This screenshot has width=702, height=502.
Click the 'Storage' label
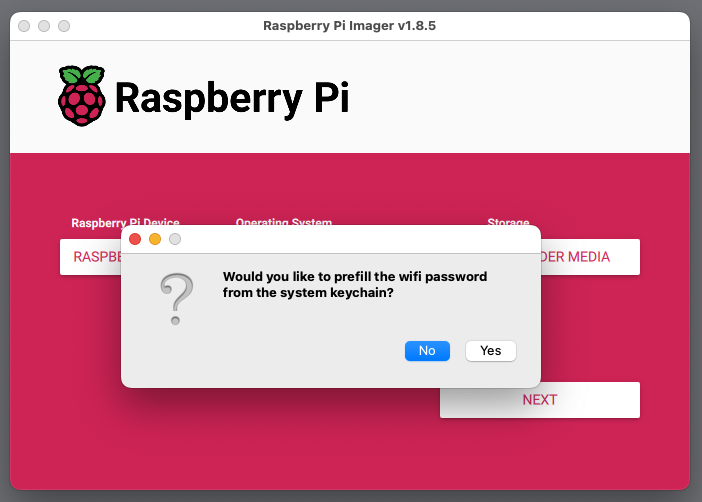[508, 222]
